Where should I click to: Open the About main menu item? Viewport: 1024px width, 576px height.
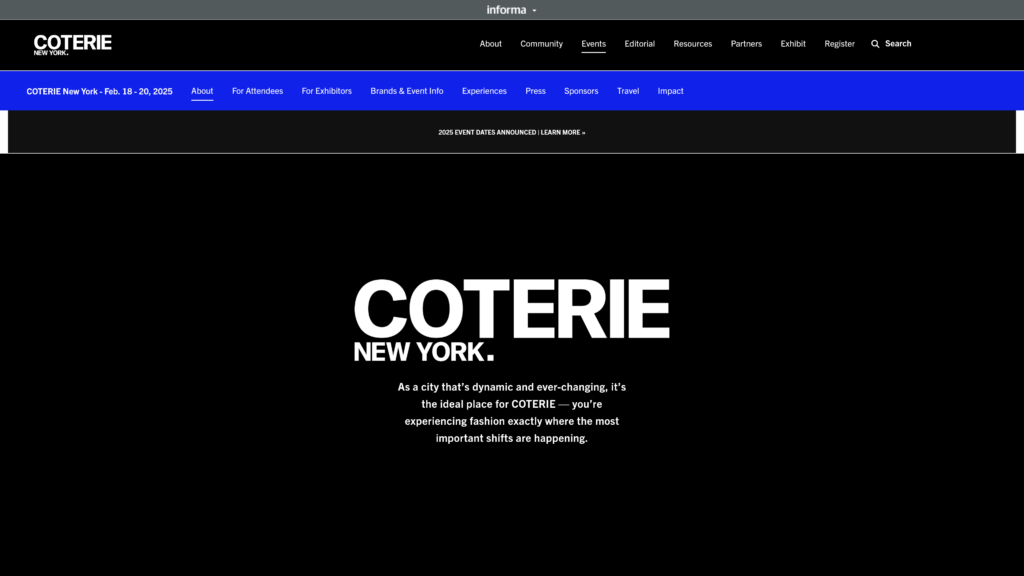pyautogui.click(x=490, y=44)
